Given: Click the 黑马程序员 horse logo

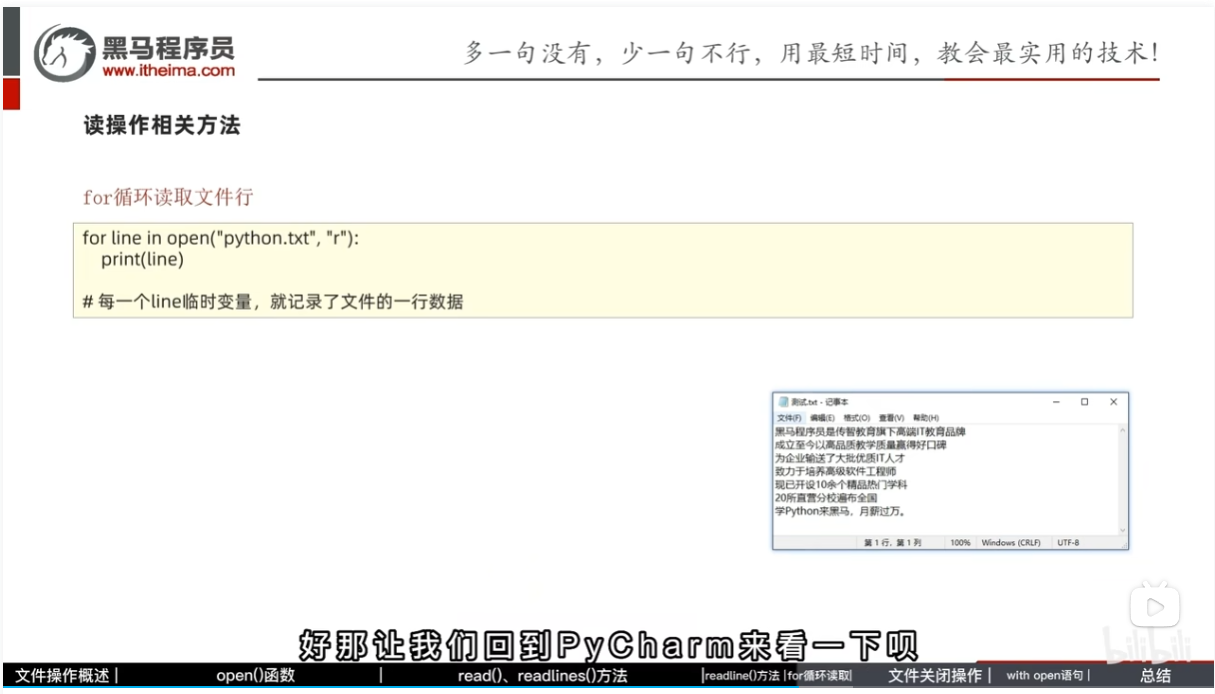Looking at the screenshot, I should pyautogui.click(x=64, y=54).
